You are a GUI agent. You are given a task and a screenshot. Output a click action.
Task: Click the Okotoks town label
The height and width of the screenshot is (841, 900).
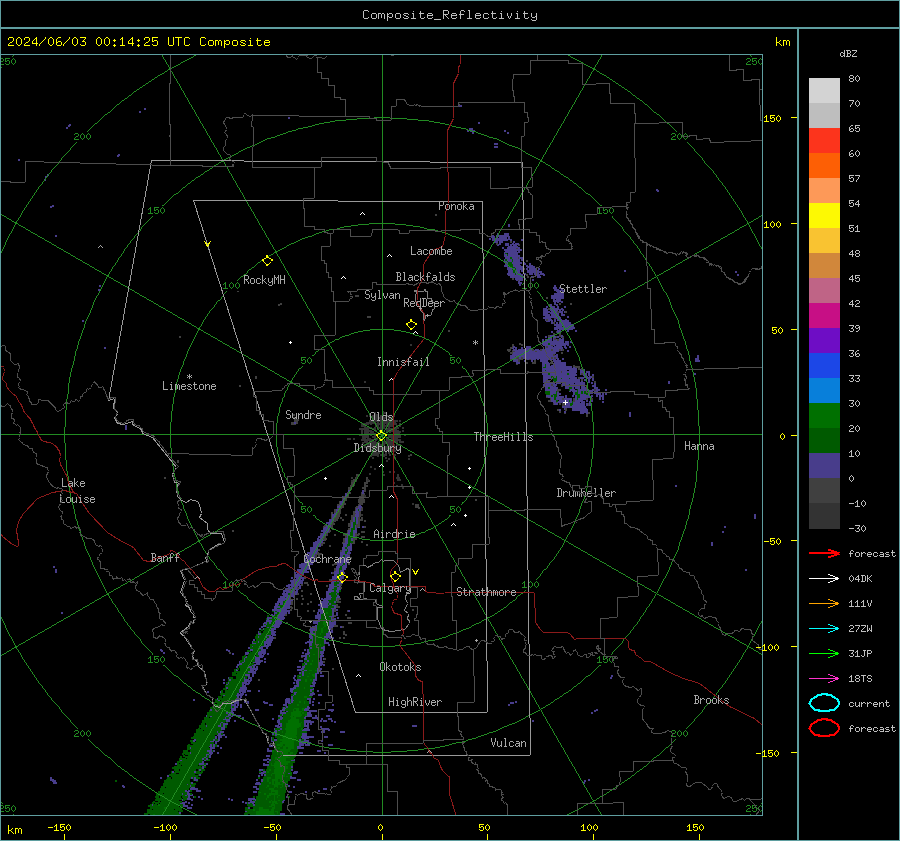tap(400, 667)
